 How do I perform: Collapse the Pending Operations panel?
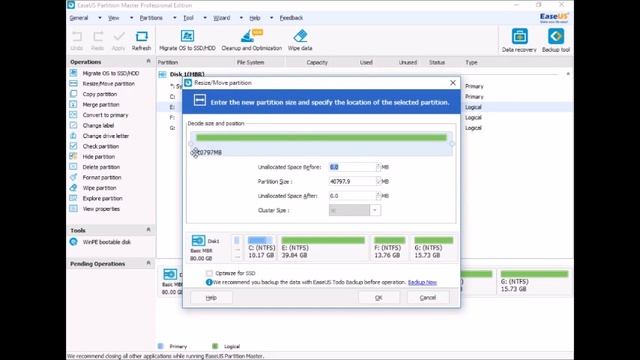149,263
